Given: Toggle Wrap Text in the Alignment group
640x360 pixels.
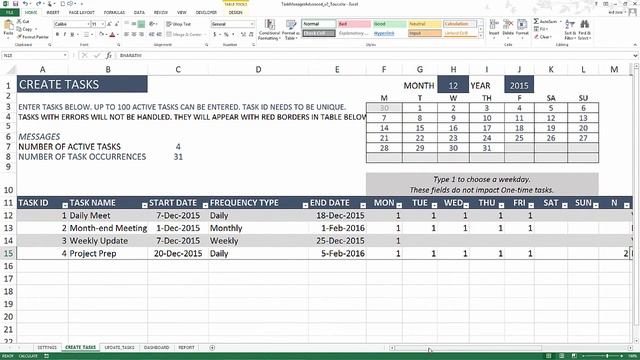Looking at the screenshot, I should point(180,24).
